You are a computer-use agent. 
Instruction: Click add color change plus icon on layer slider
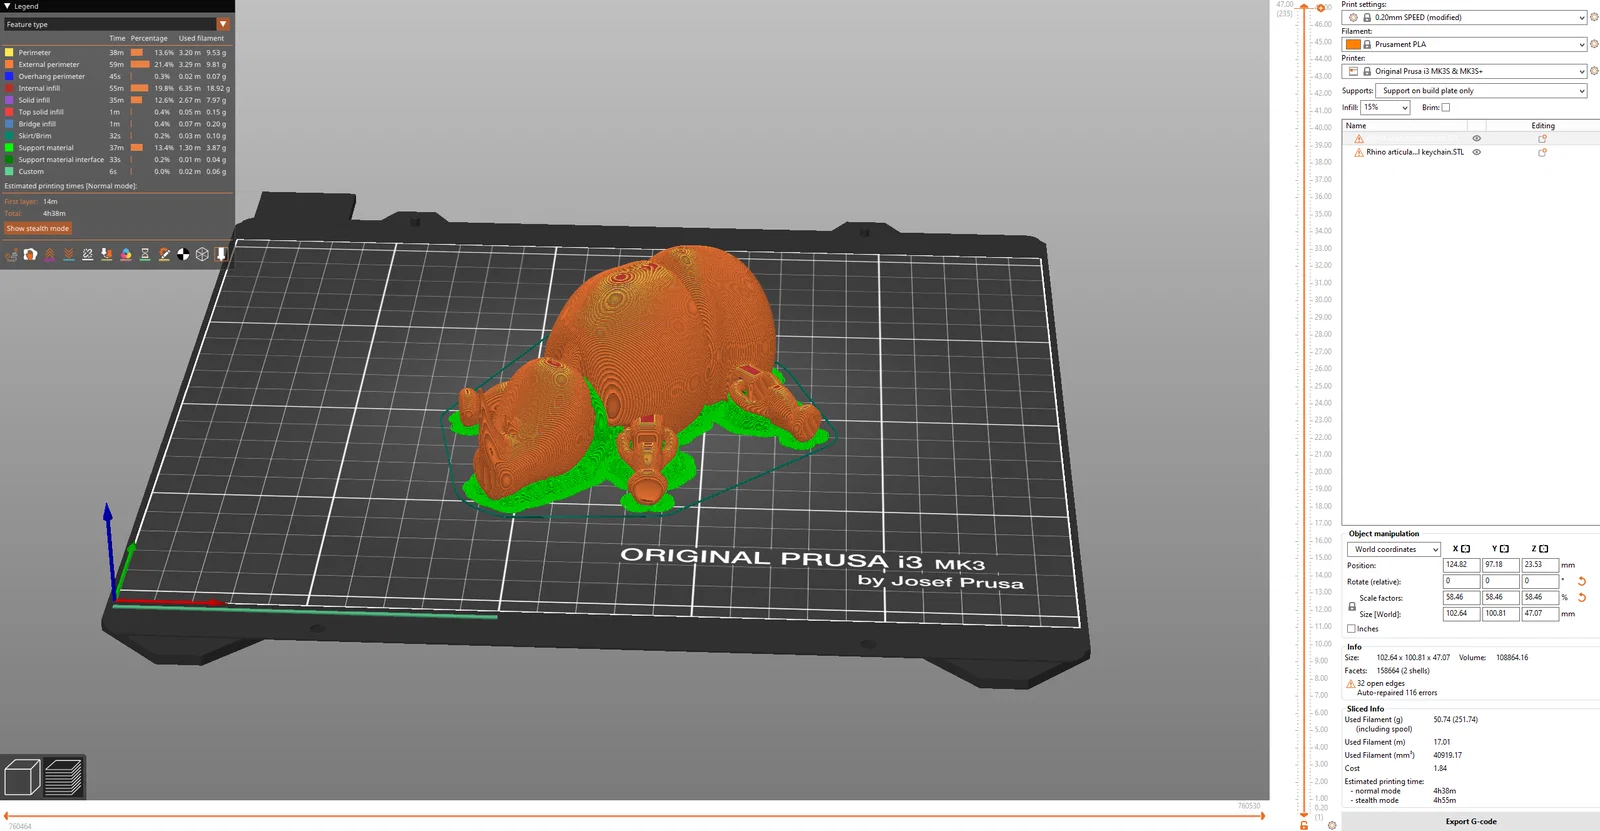1321,8
